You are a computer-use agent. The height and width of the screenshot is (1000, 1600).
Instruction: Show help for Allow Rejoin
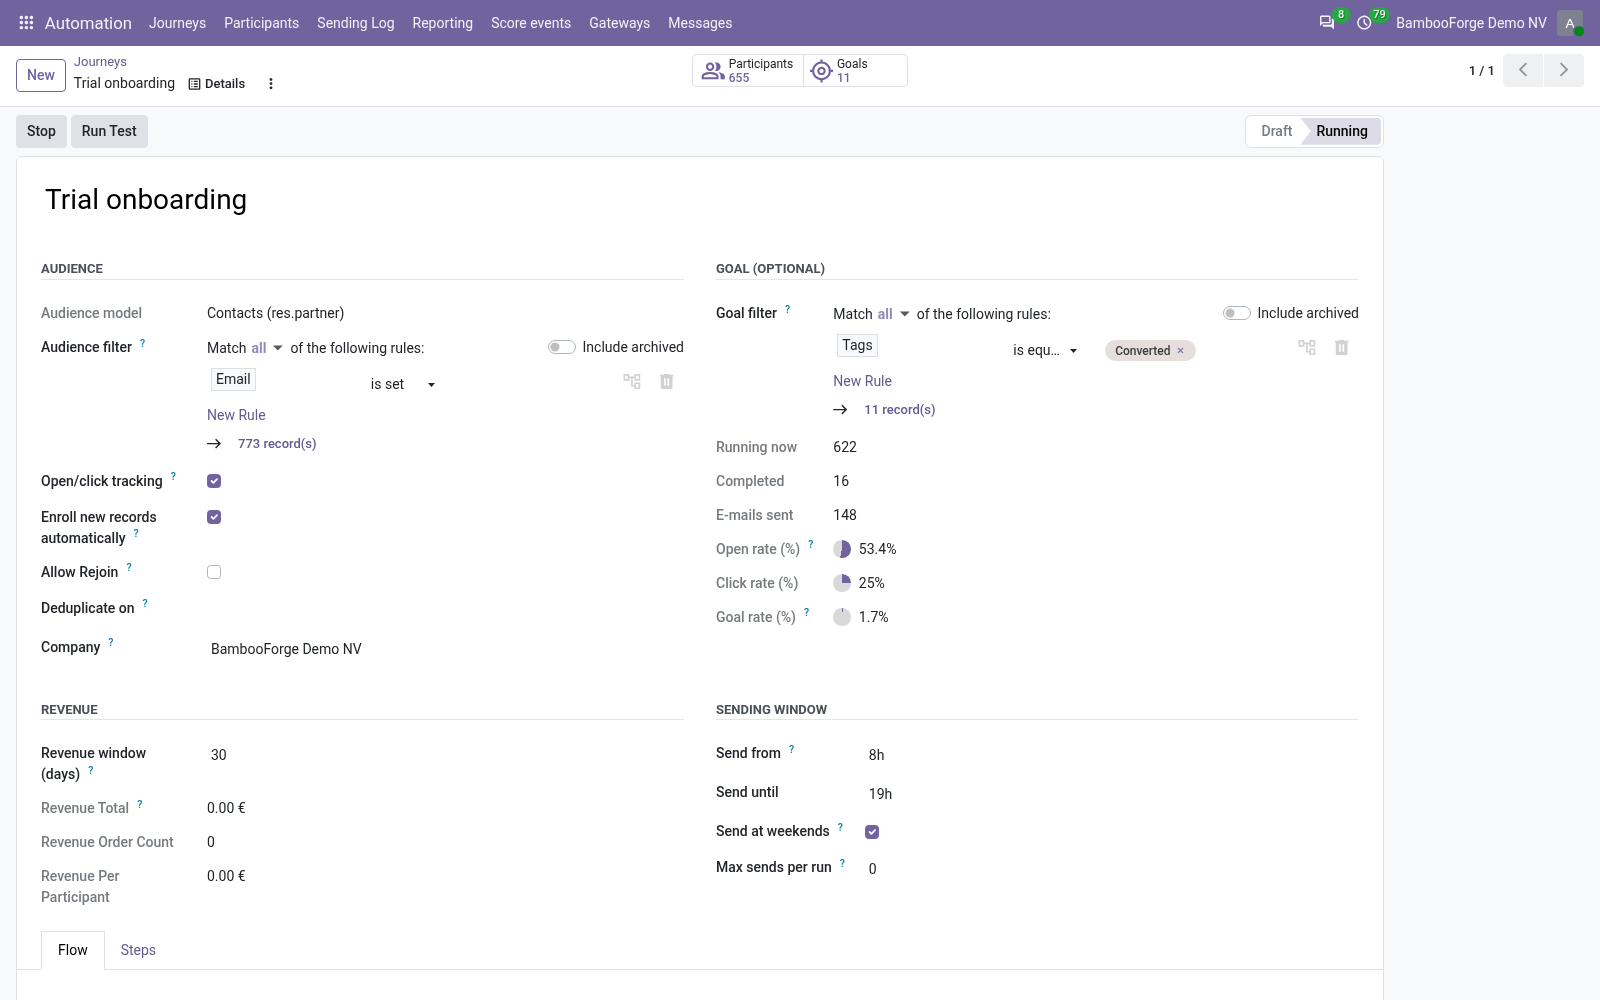tap(129, 567)
